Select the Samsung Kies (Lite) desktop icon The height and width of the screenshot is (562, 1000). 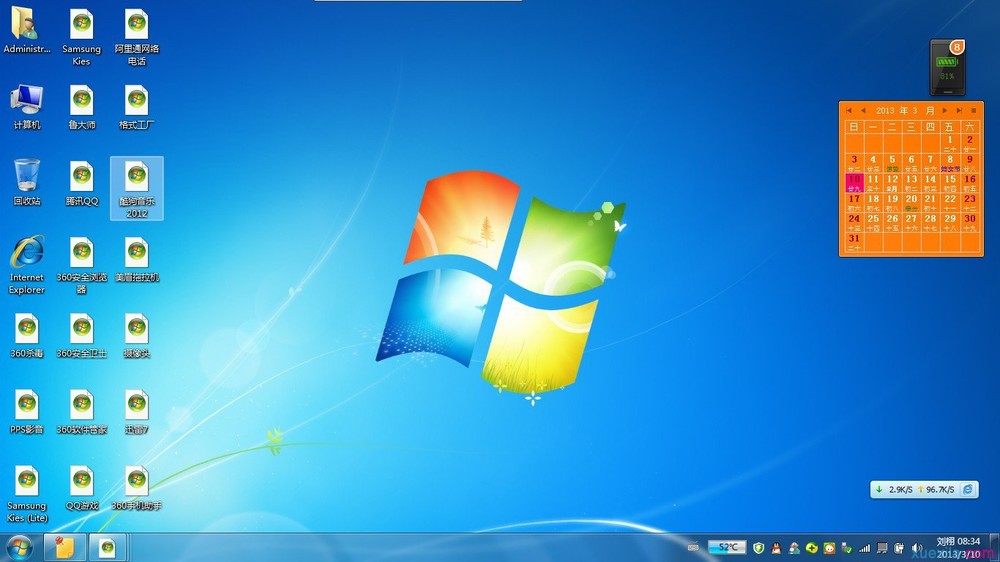coord(26,494)
